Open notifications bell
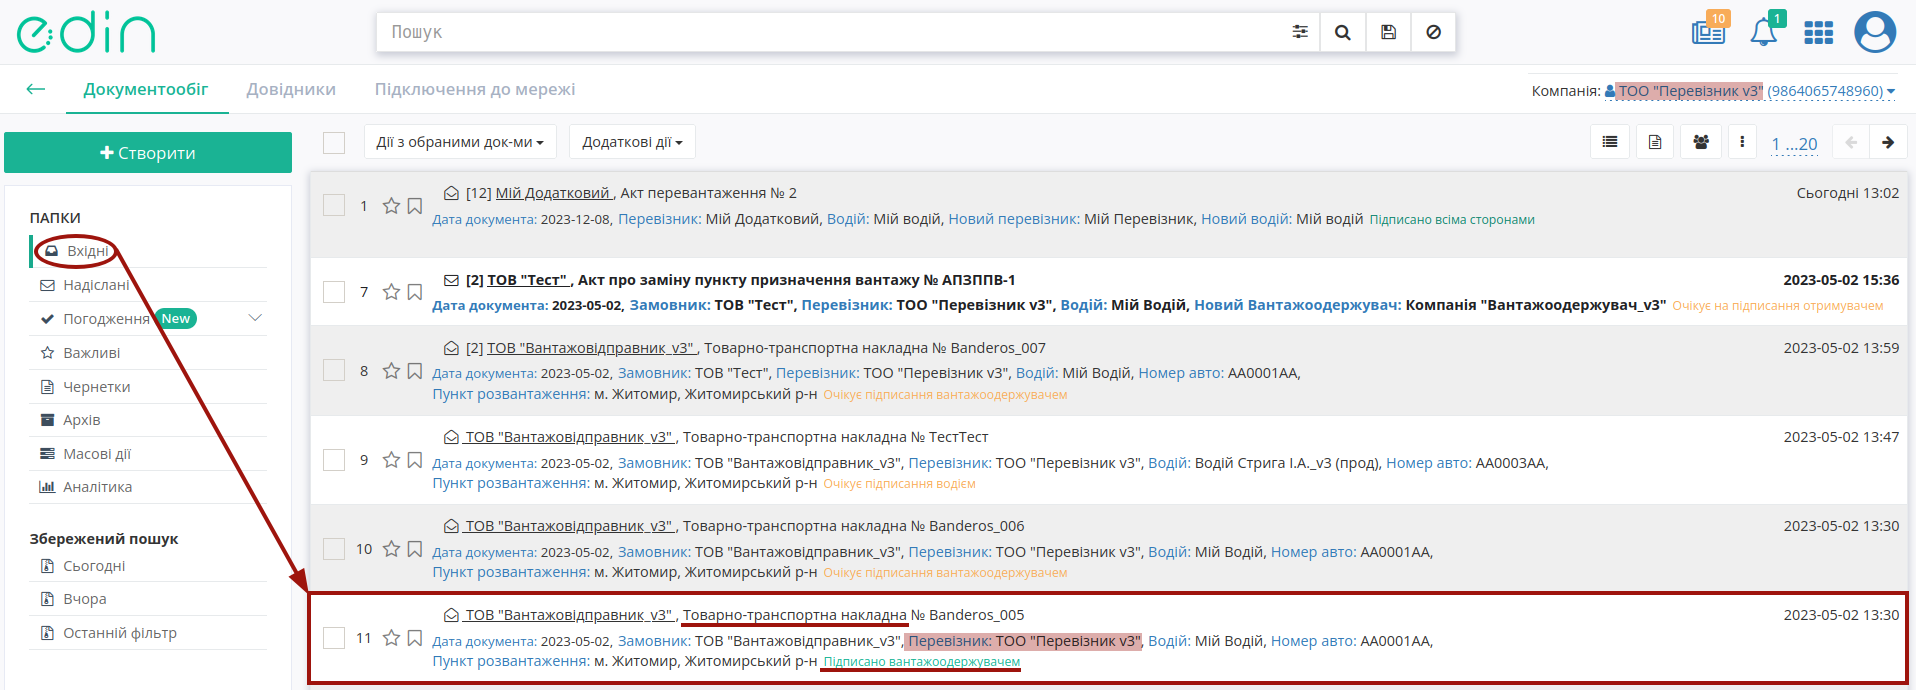This screenshot has width=1916, height=690. [x=1764, y=32]
